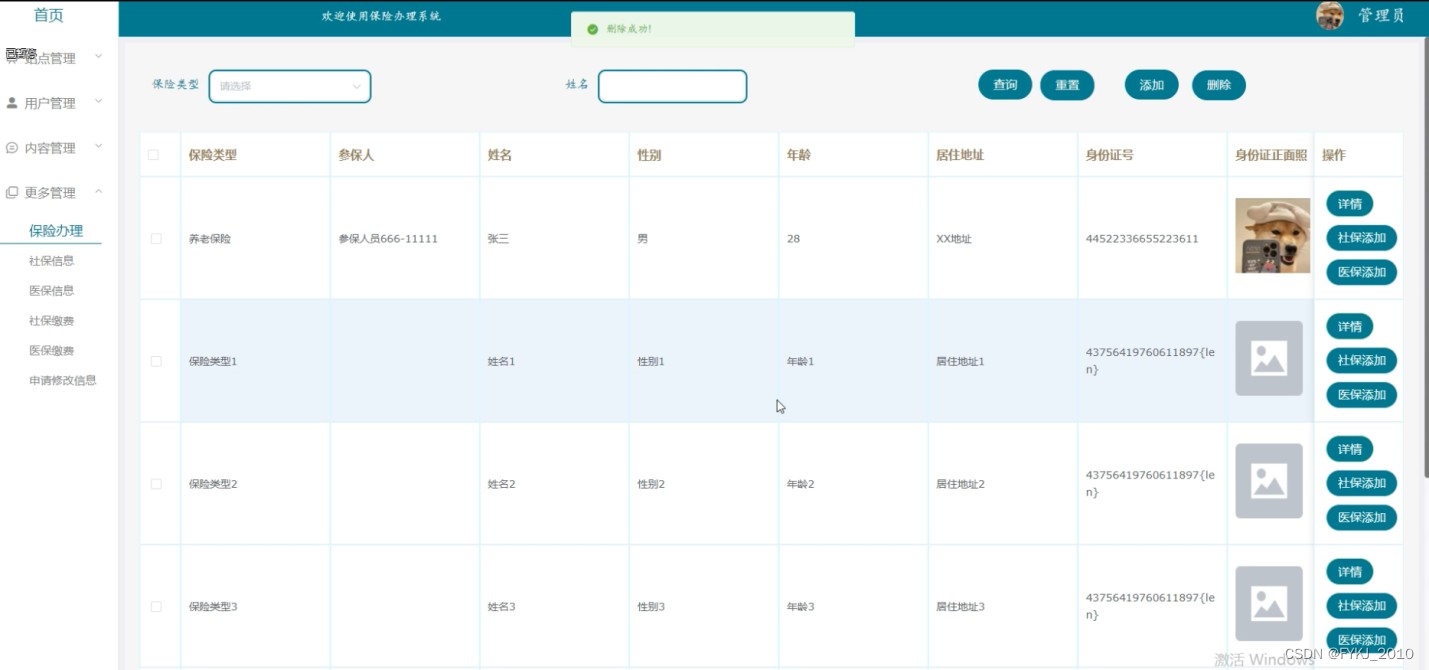This screenshot has width=1429, height=670.
Task: Click the 性别 column header
Action: coord(649,155)
